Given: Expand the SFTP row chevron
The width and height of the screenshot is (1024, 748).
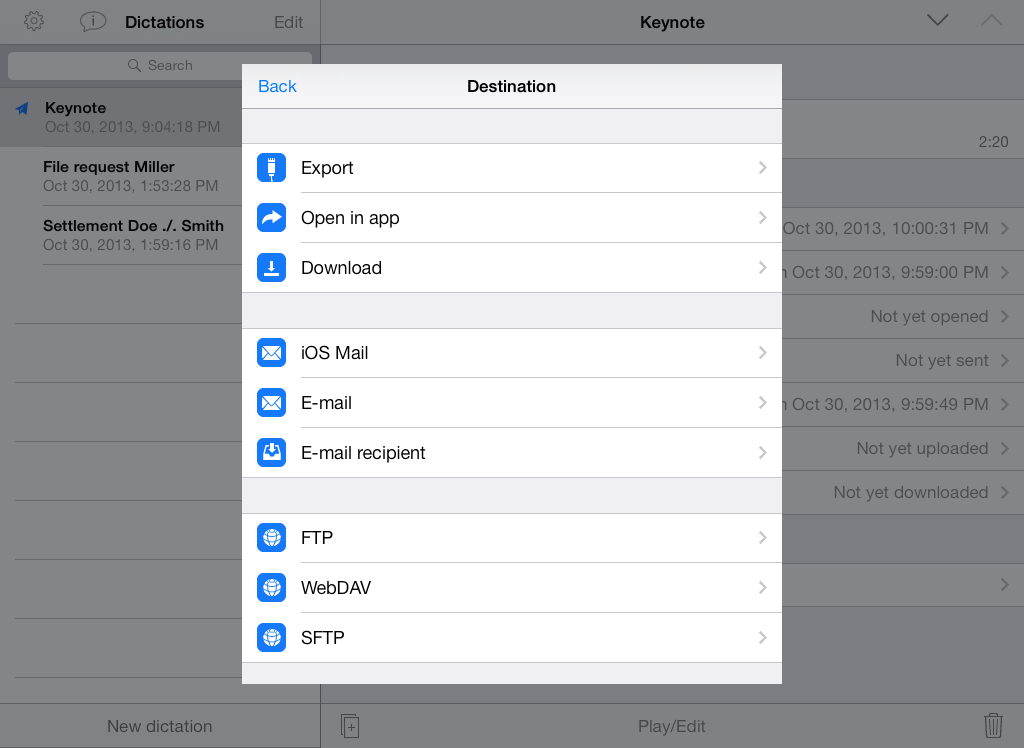Looking at the screenshot, I should click(x=762, y=638).
